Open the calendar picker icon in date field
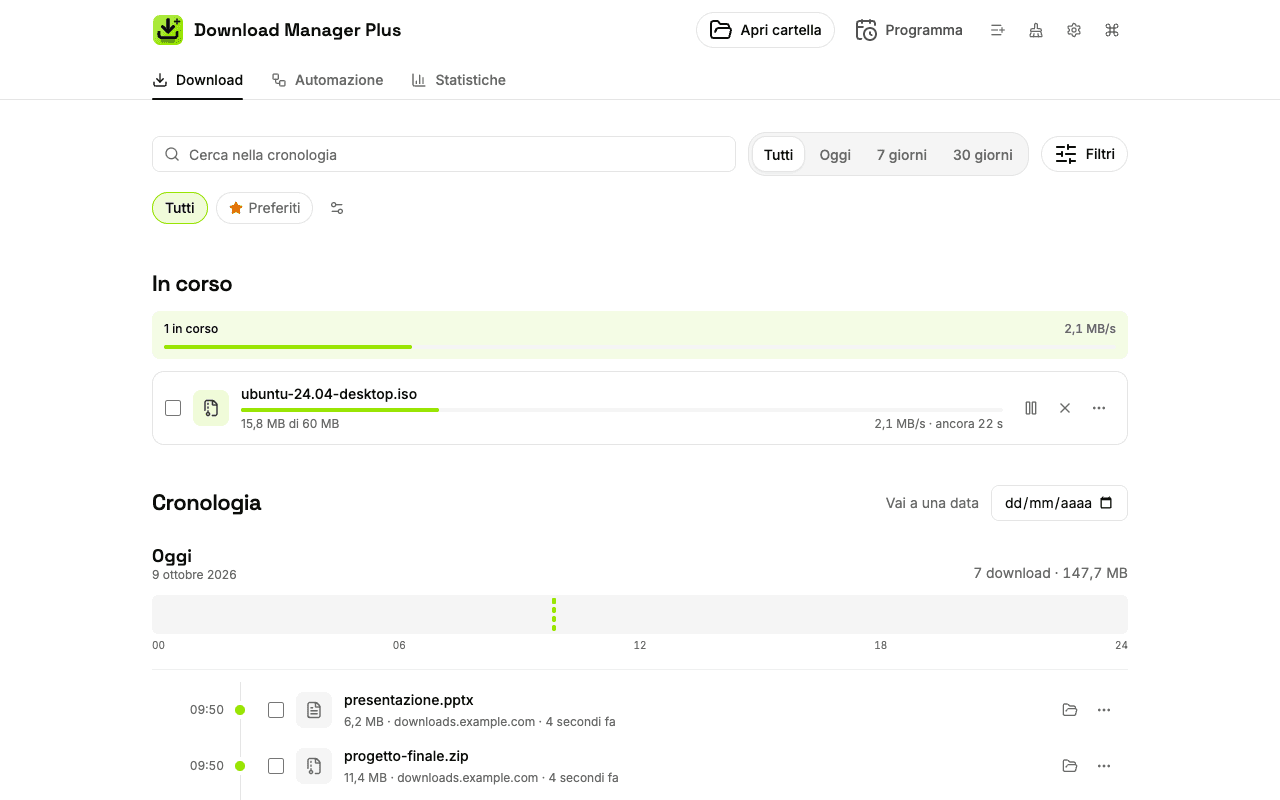Screen dimensions: 1280x800 click(1106, 503)
